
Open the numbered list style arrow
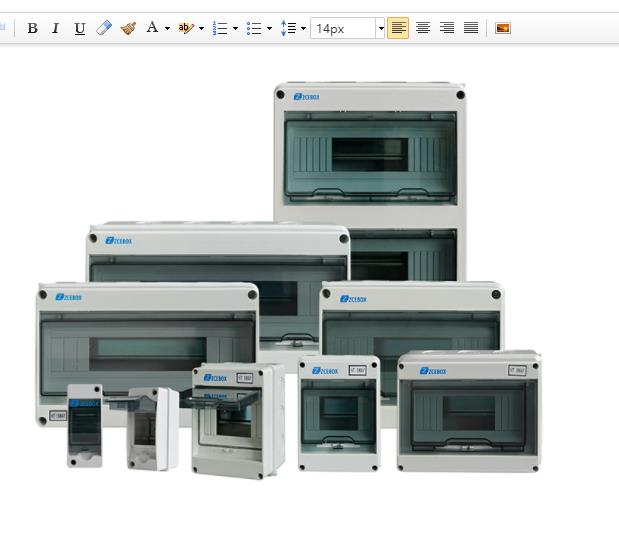tap(235, 28)
